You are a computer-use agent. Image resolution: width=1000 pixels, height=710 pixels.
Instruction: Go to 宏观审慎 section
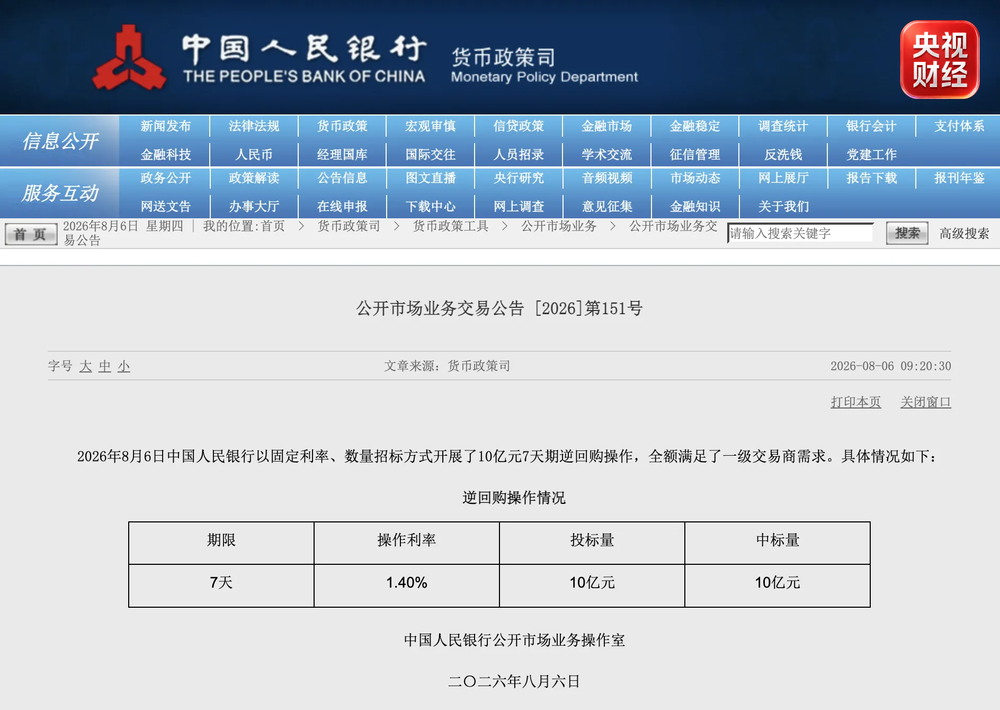430,126
